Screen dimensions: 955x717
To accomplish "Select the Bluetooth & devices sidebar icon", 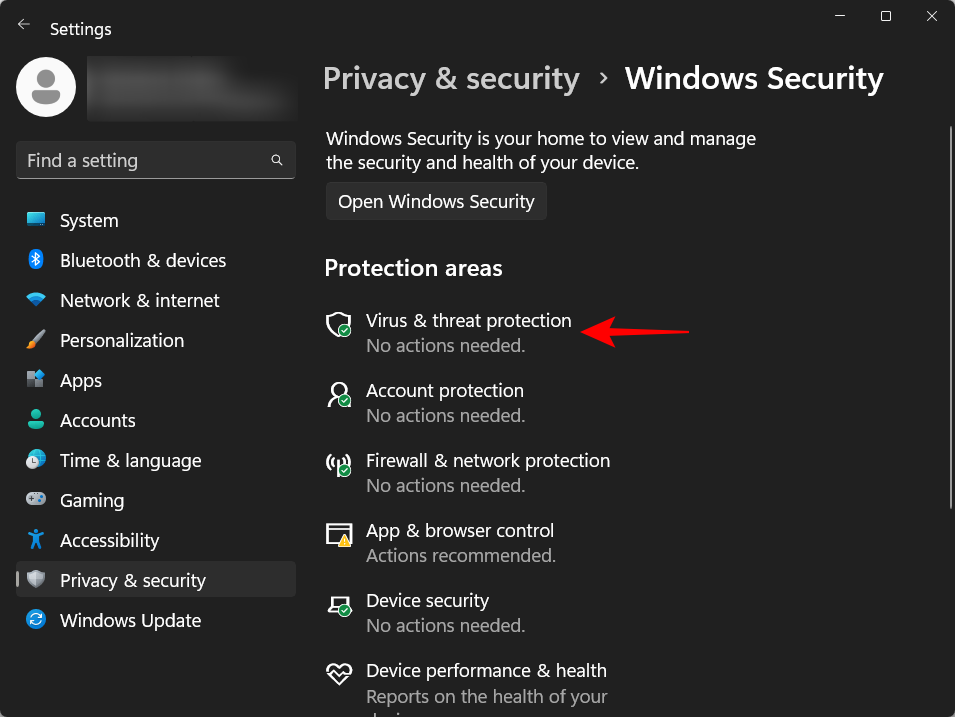I will (x=36, y=260).
